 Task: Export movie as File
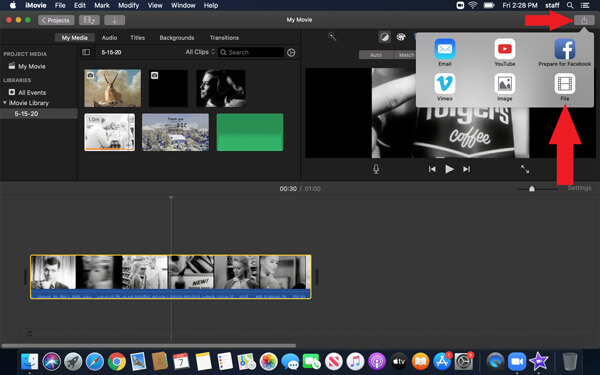[565, 87]
